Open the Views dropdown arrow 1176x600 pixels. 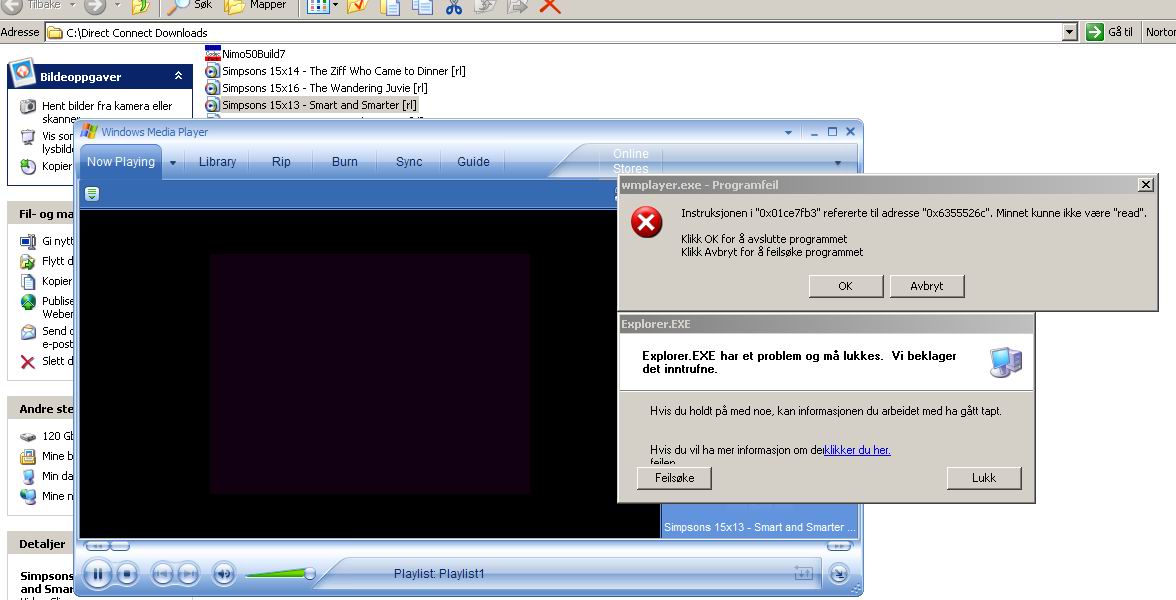(x=335, y=5)
